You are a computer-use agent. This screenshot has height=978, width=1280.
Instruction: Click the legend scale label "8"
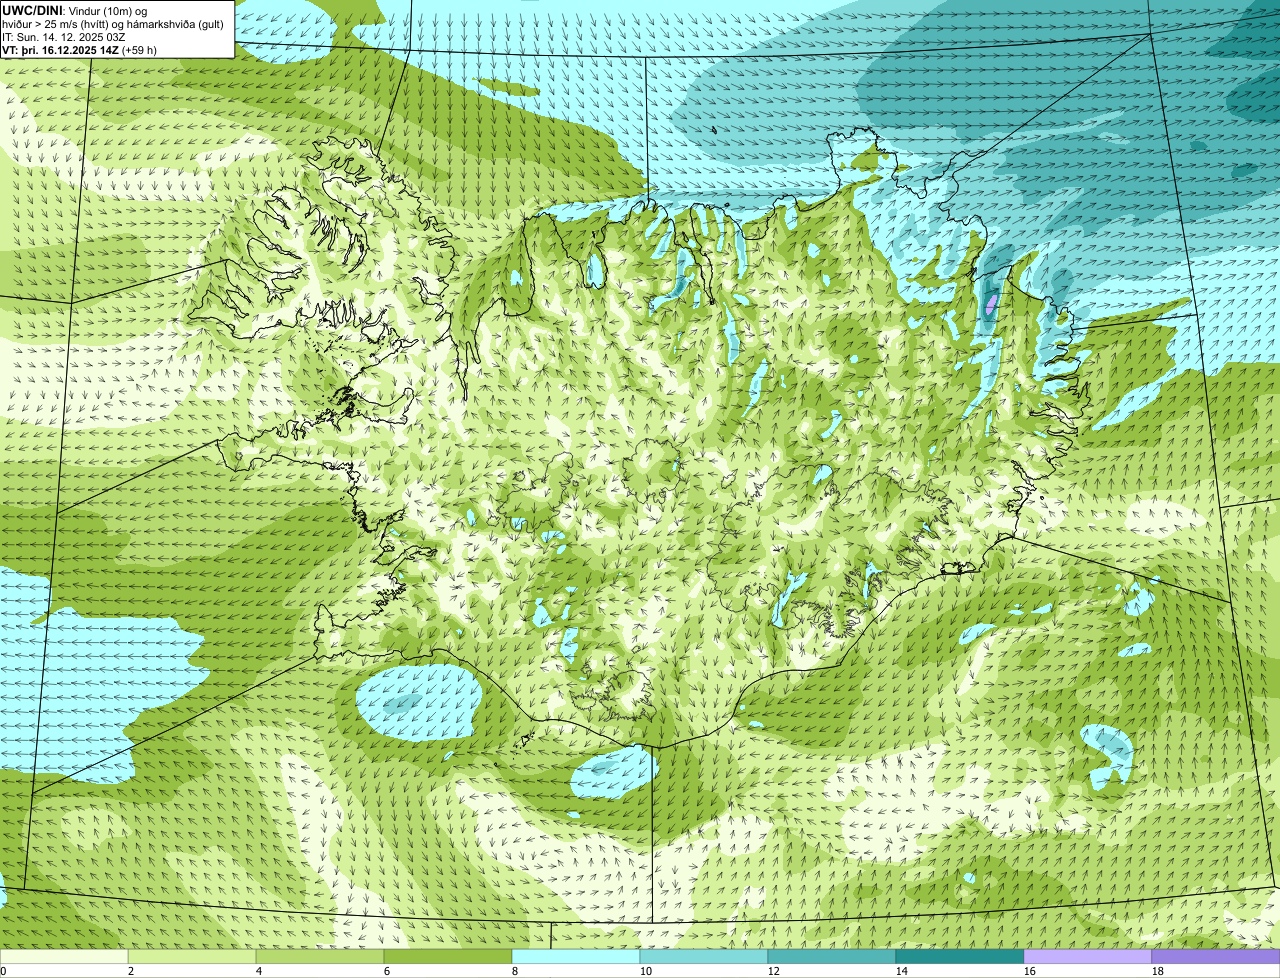click(x=515, y=971)
